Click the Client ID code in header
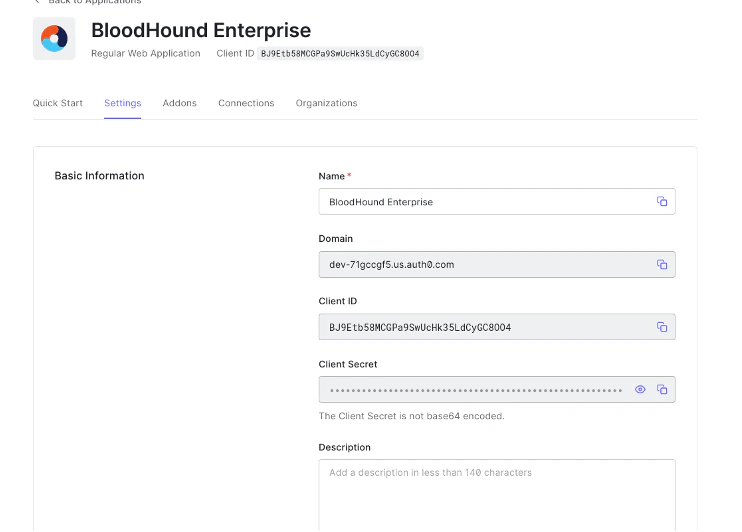Viewport: 742px width, 532px height. click(340, 54)
